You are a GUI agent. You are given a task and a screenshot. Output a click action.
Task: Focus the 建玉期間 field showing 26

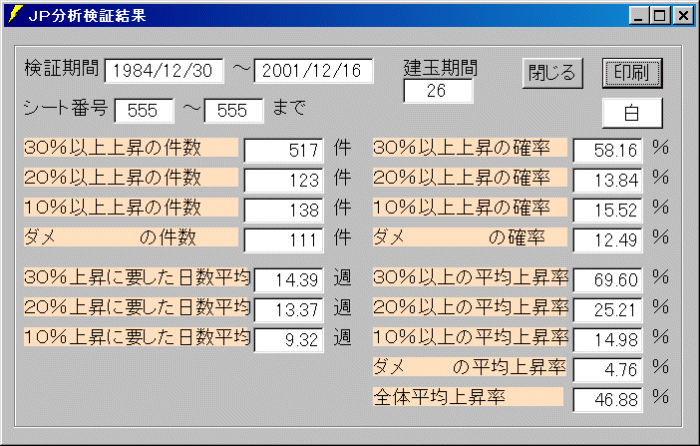(x=438, y=91)
